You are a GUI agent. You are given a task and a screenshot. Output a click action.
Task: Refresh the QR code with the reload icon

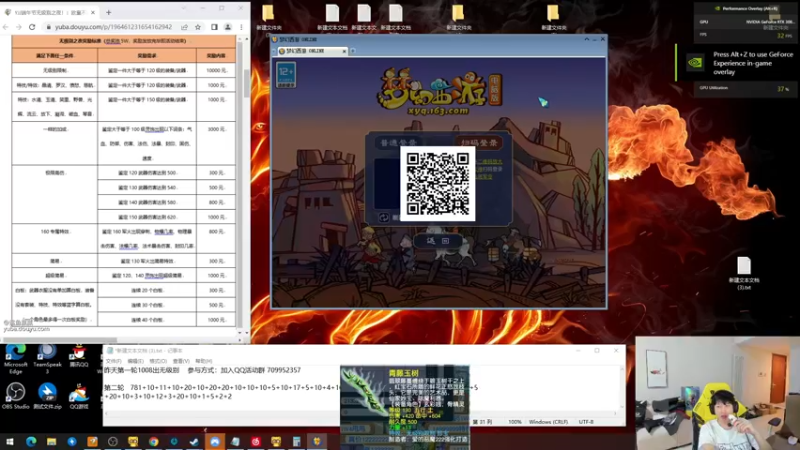click(384, 217)
